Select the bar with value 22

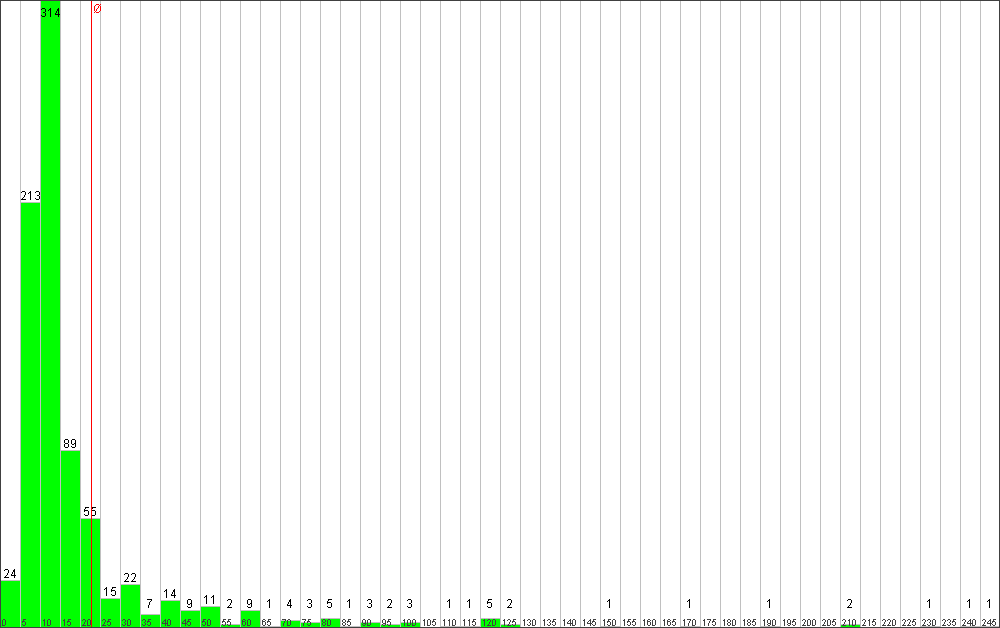[130, 605]
